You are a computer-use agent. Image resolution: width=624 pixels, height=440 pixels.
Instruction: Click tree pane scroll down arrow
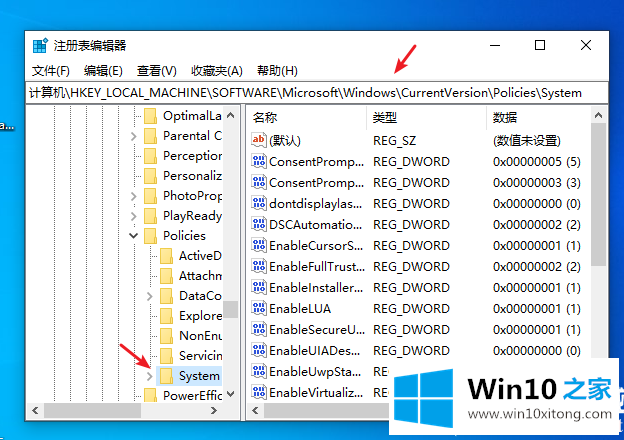[230, 394]
